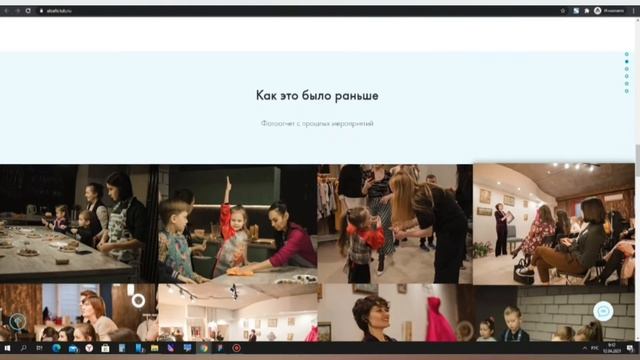The height and width of the screenshot is (360, 640).
Task: Bookmark this page with the star icon
Action: pos(563,11)
